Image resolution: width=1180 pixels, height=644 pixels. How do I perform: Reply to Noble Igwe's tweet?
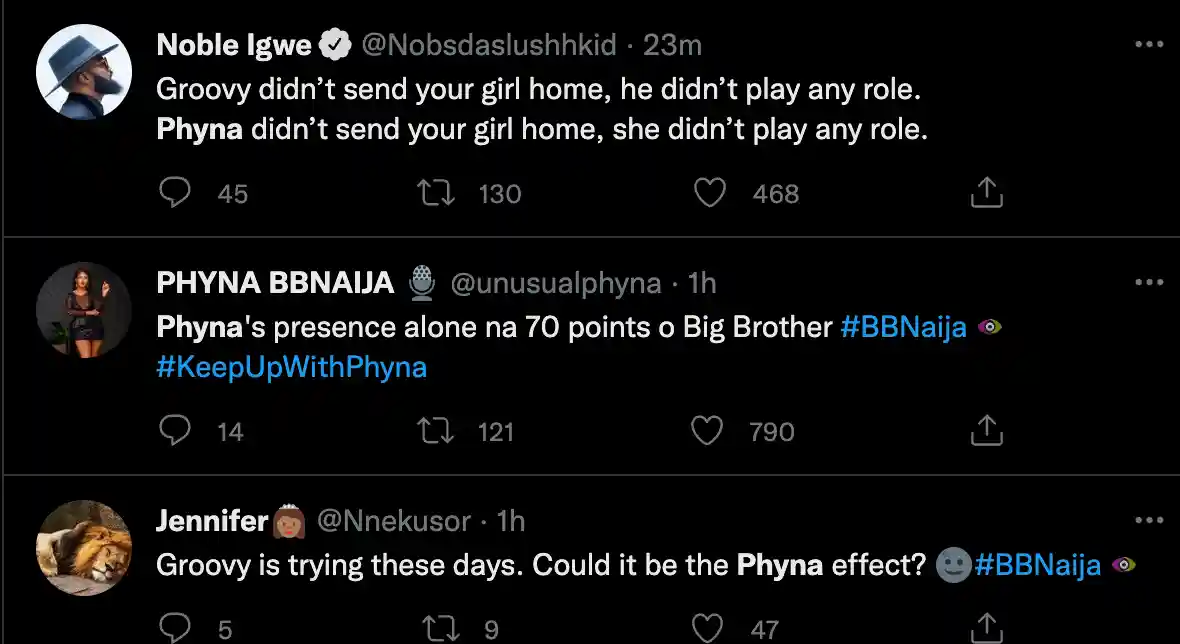point(175,193)
